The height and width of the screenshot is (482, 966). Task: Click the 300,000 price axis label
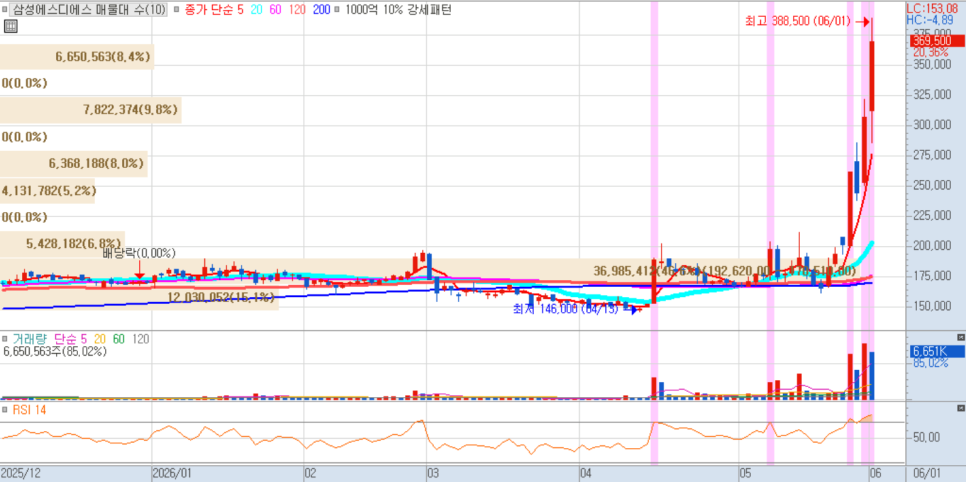tap(935, 125)
